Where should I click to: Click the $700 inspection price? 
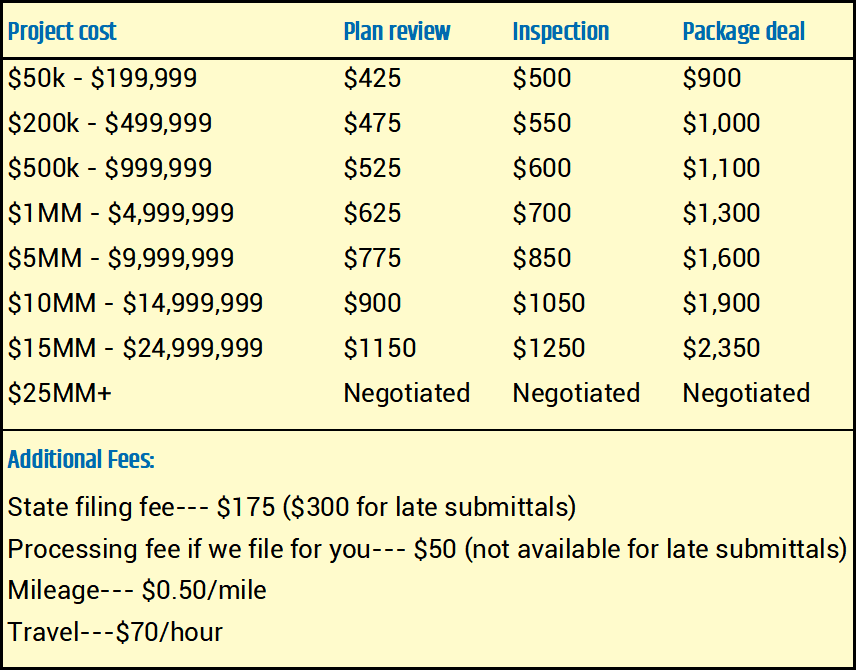(542, 213)
